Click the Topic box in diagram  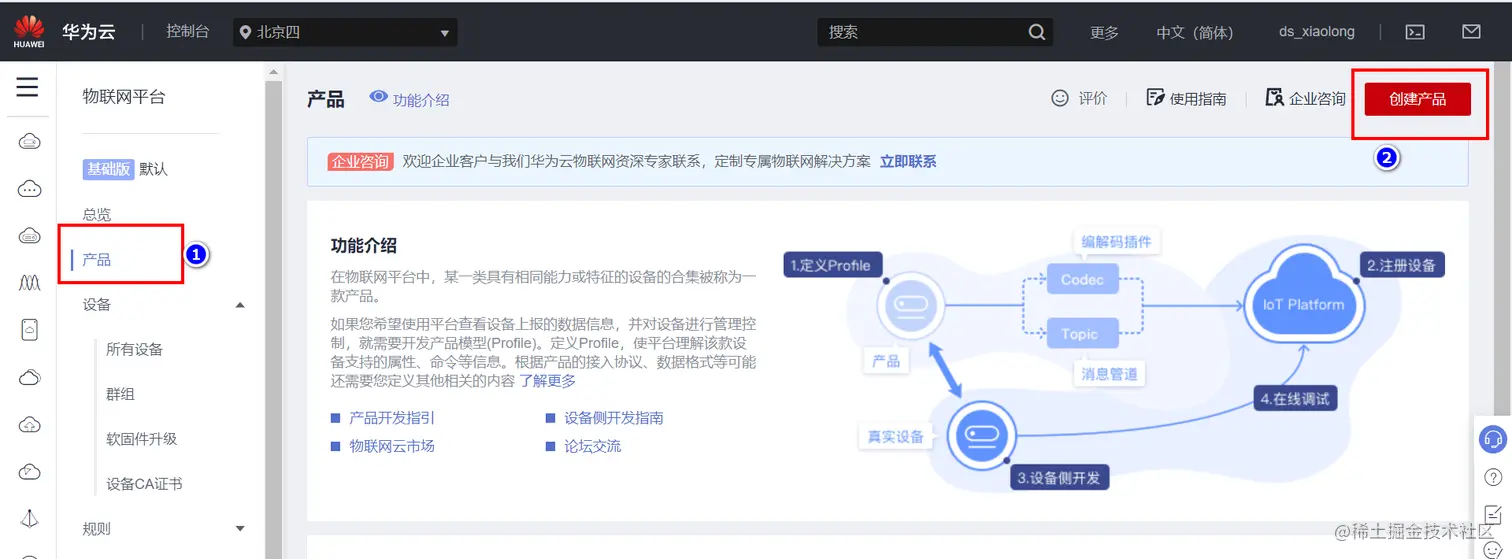pyautogui.click(x=1080, y=334)
